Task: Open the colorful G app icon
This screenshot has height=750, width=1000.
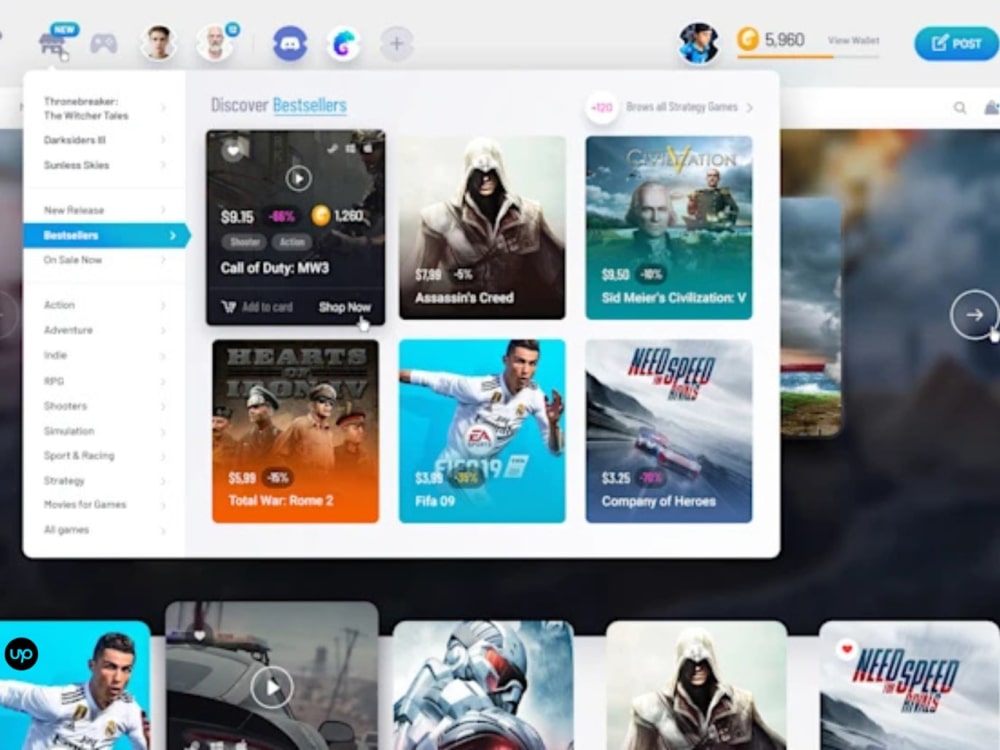Action: click(x=343, y=43)
